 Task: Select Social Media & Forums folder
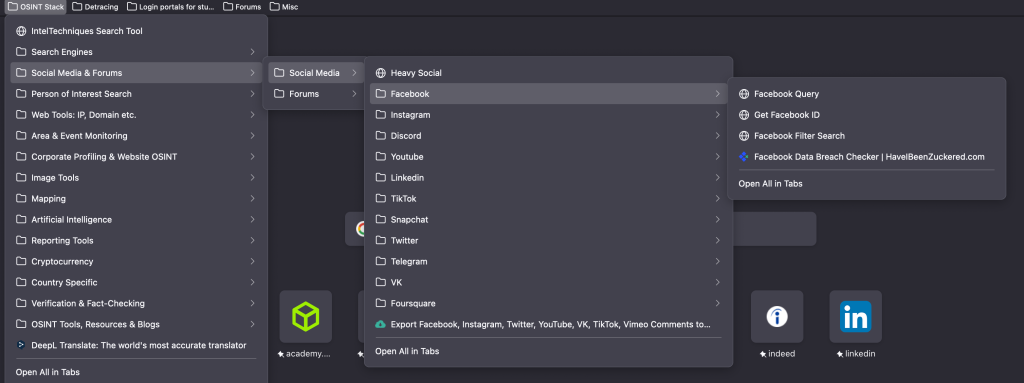click(136, 73)
